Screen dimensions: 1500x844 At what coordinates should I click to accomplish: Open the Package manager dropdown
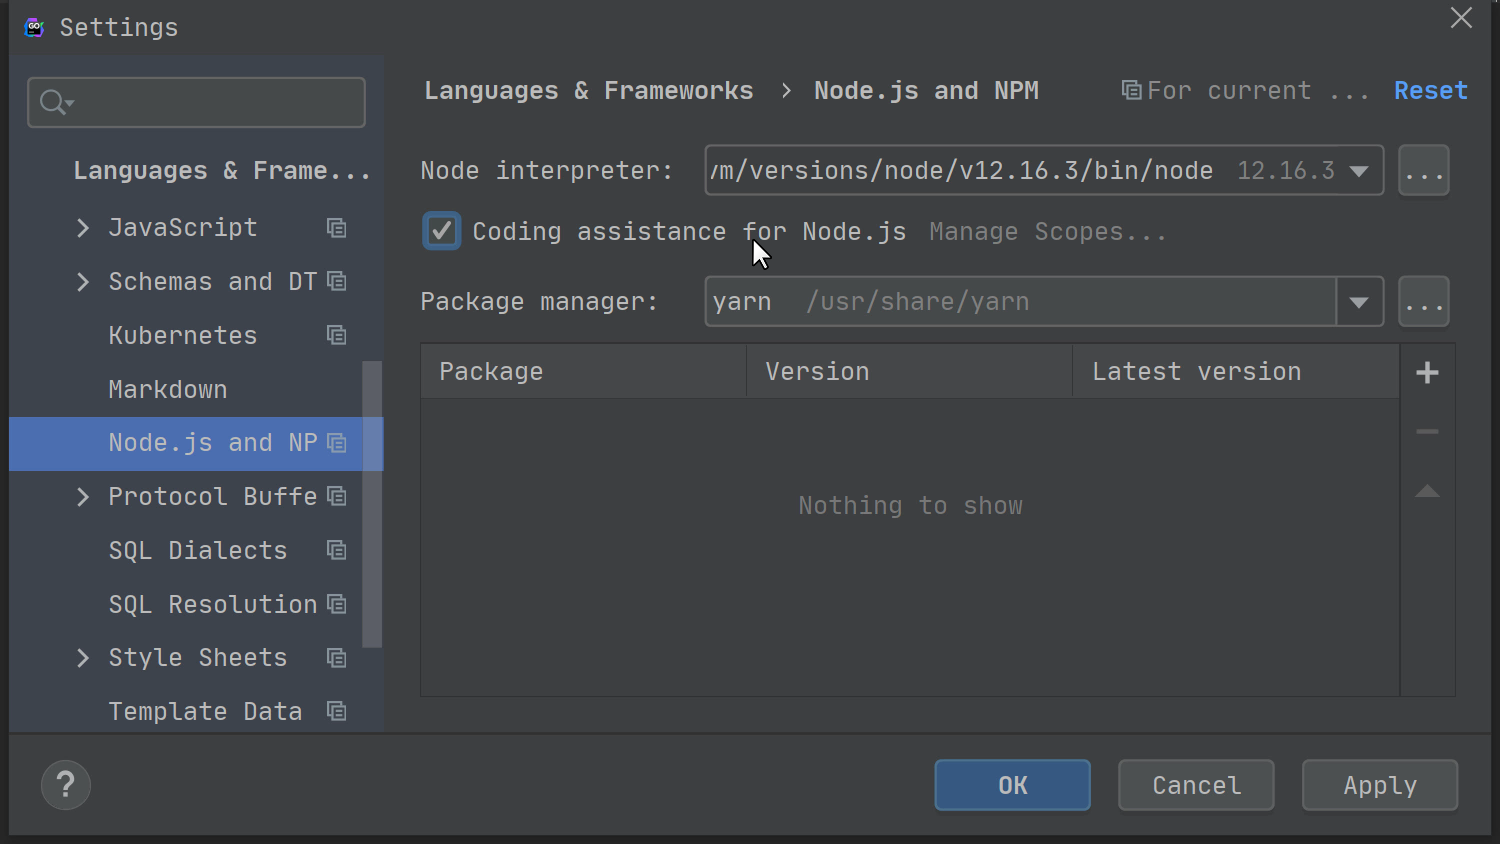tap(1359, 301)
